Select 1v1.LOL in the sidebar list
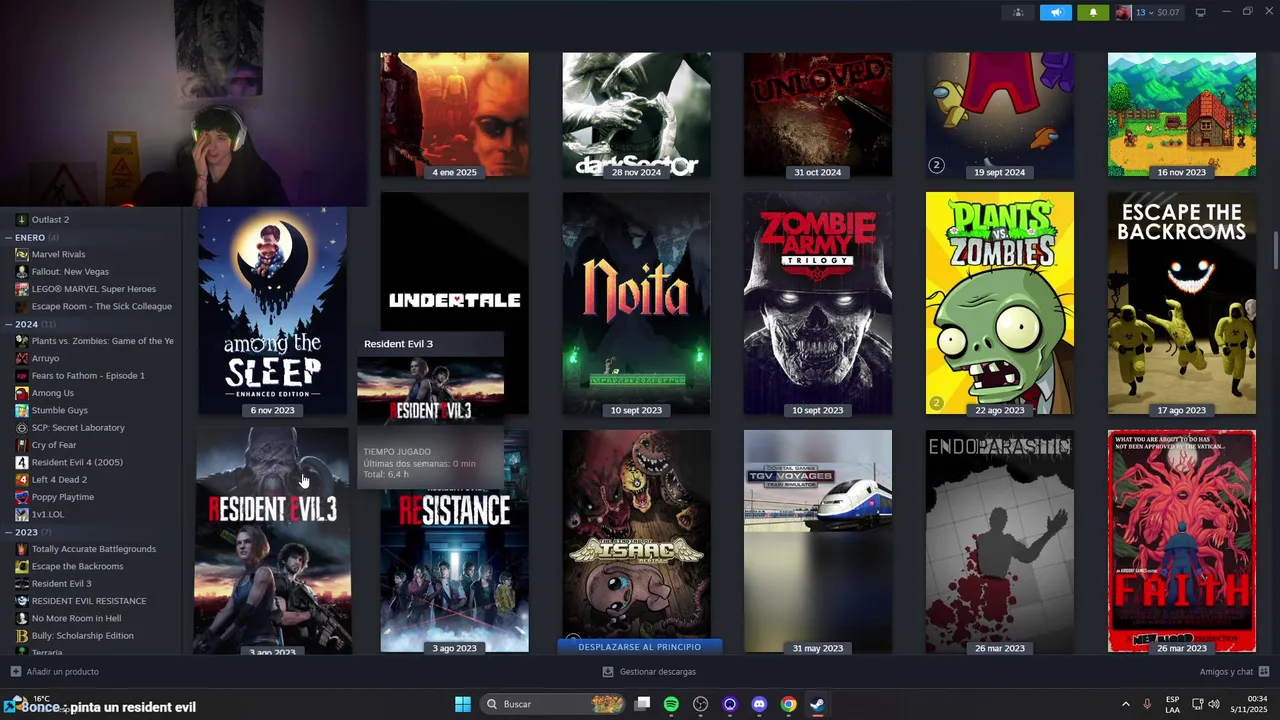 pyautogui.click(x=47, y=514)
